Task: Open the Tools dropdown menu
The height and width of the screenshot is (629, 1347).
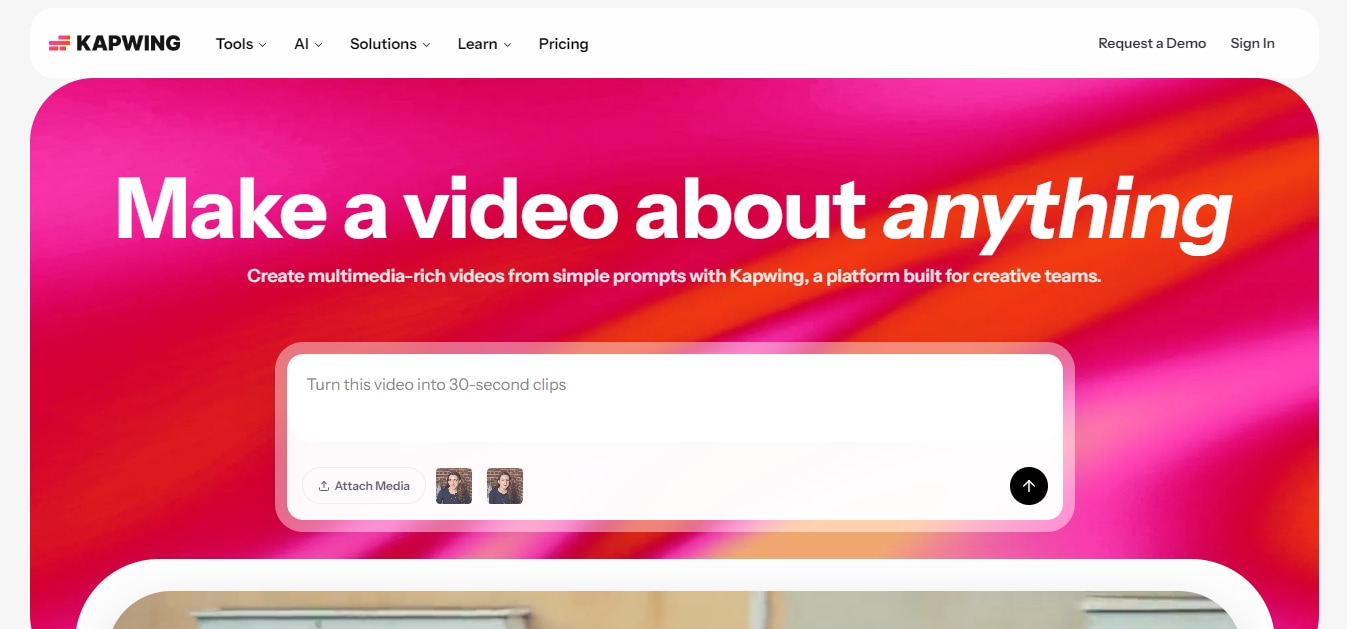Action: 241,44
